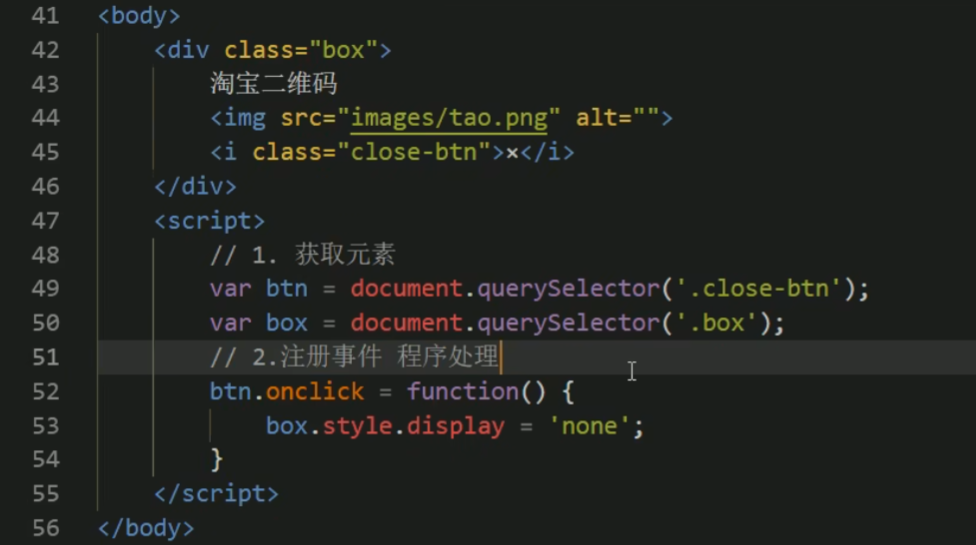Click the closing </body> tag
976x545 pixels.
146,528
